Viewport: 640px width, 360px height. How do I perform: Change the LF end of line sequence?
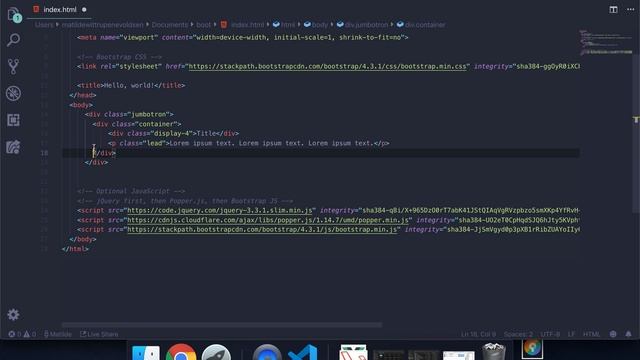tap(571, 334)
